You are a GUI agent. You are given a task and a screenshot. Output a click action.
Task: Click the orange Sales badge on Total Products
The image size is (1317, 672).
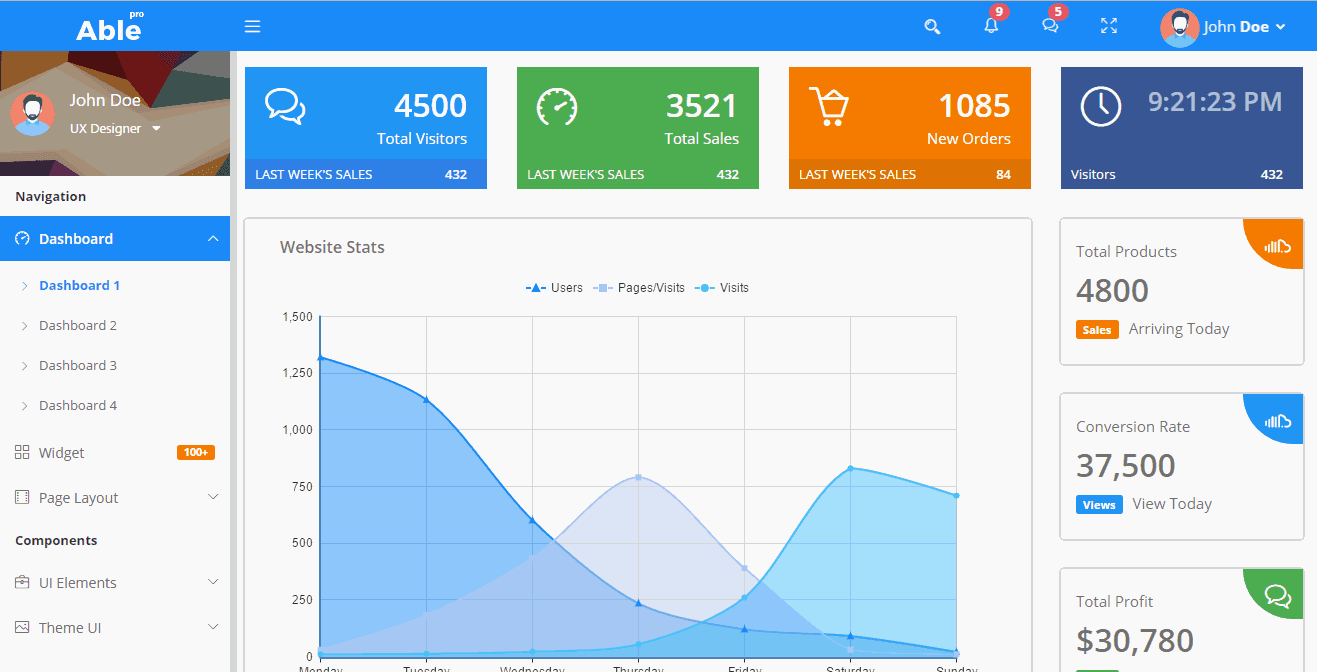tap(1097, 329)
